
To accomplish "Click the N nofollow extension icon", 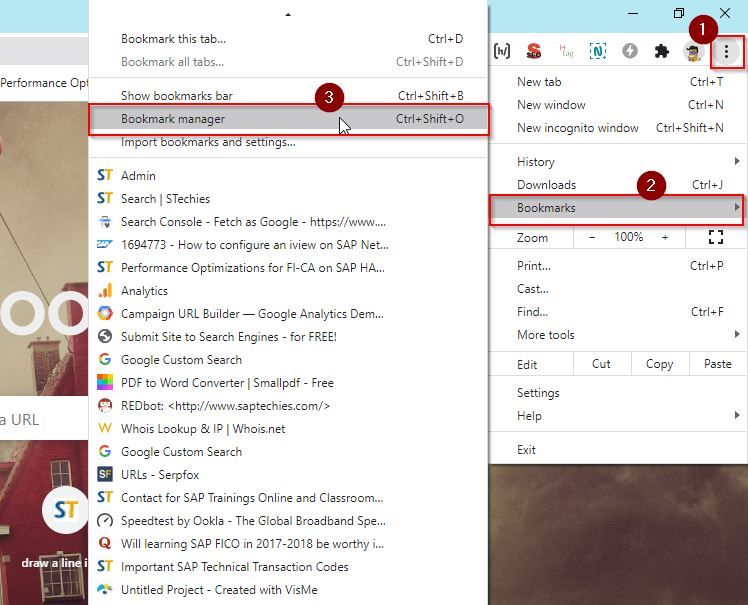I will pos(597,51).
